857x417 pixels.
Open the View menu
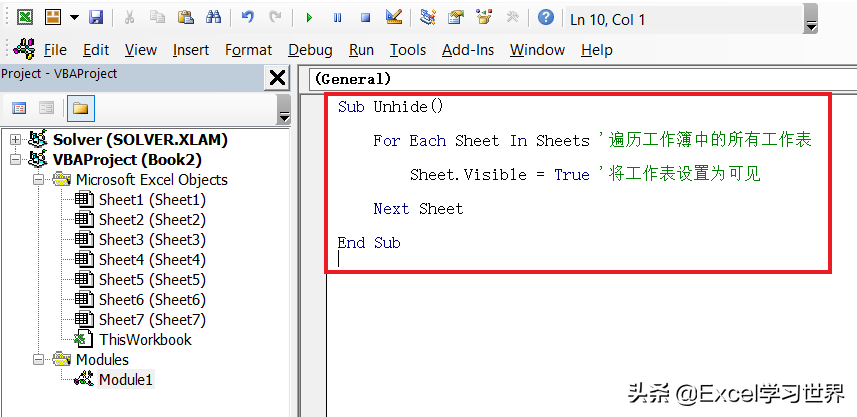pyautogui.click(x=140, y=50)
